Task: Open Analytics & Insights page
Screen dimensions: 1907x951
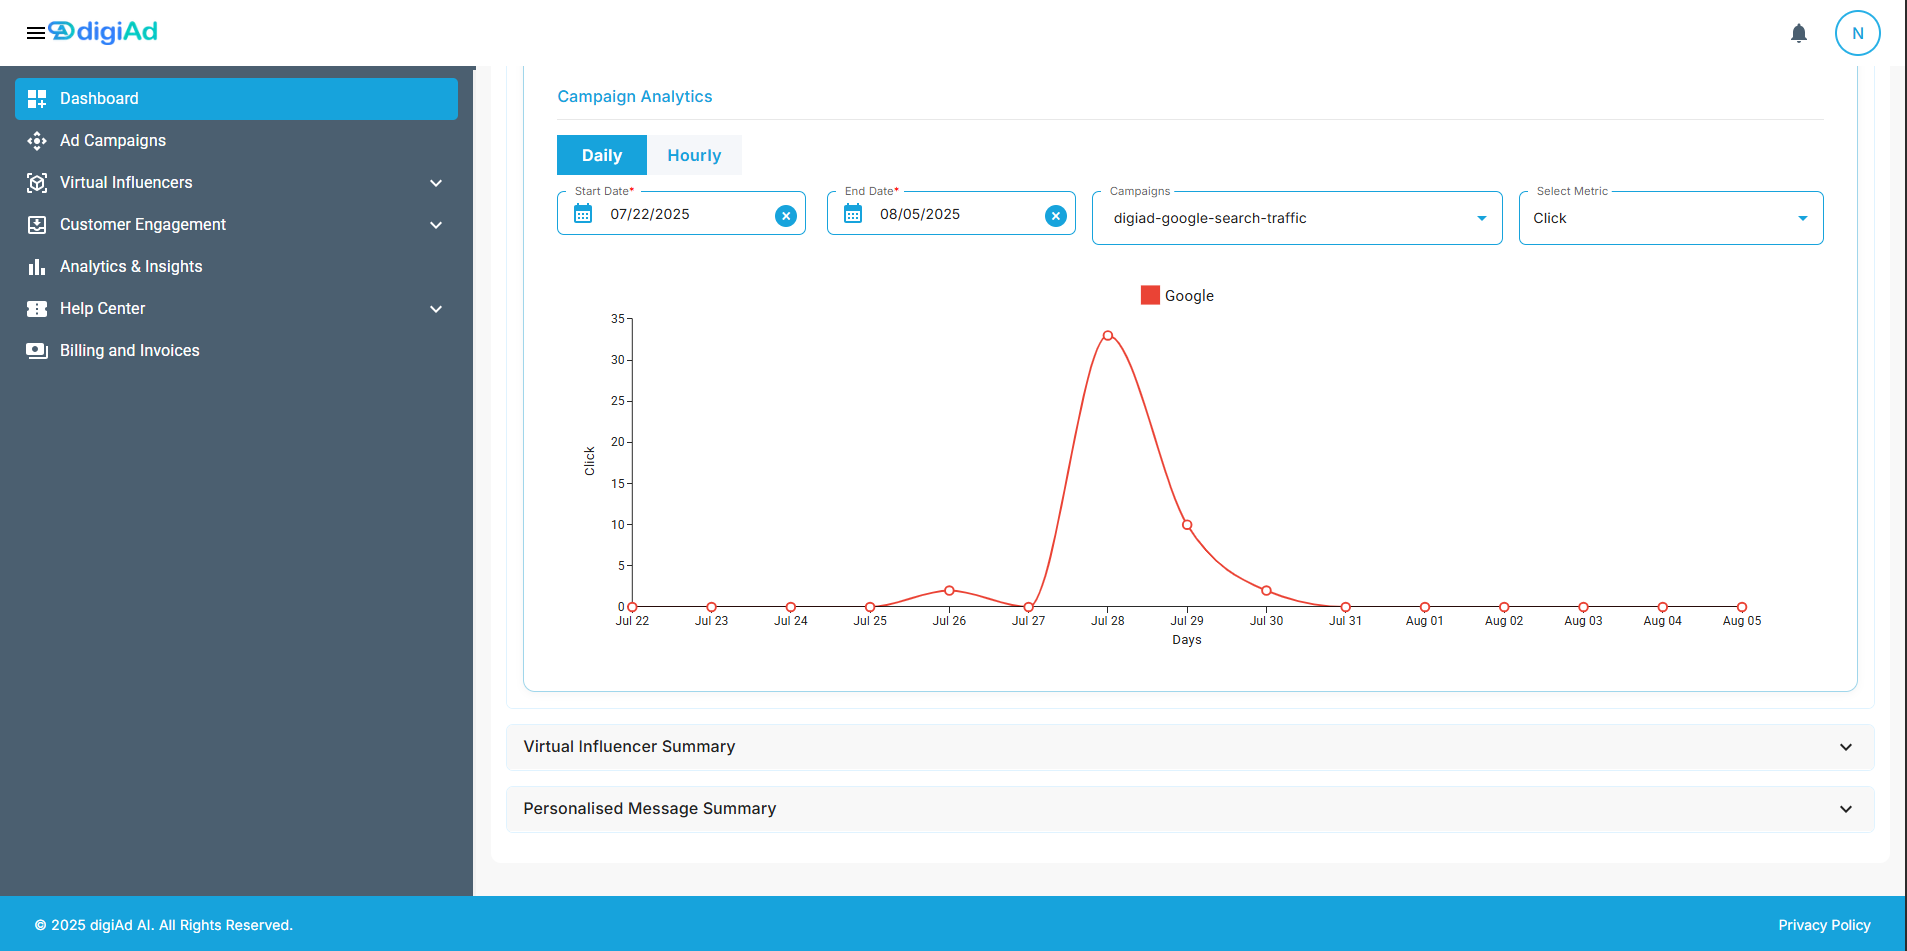Action: (x=236, y=267)
